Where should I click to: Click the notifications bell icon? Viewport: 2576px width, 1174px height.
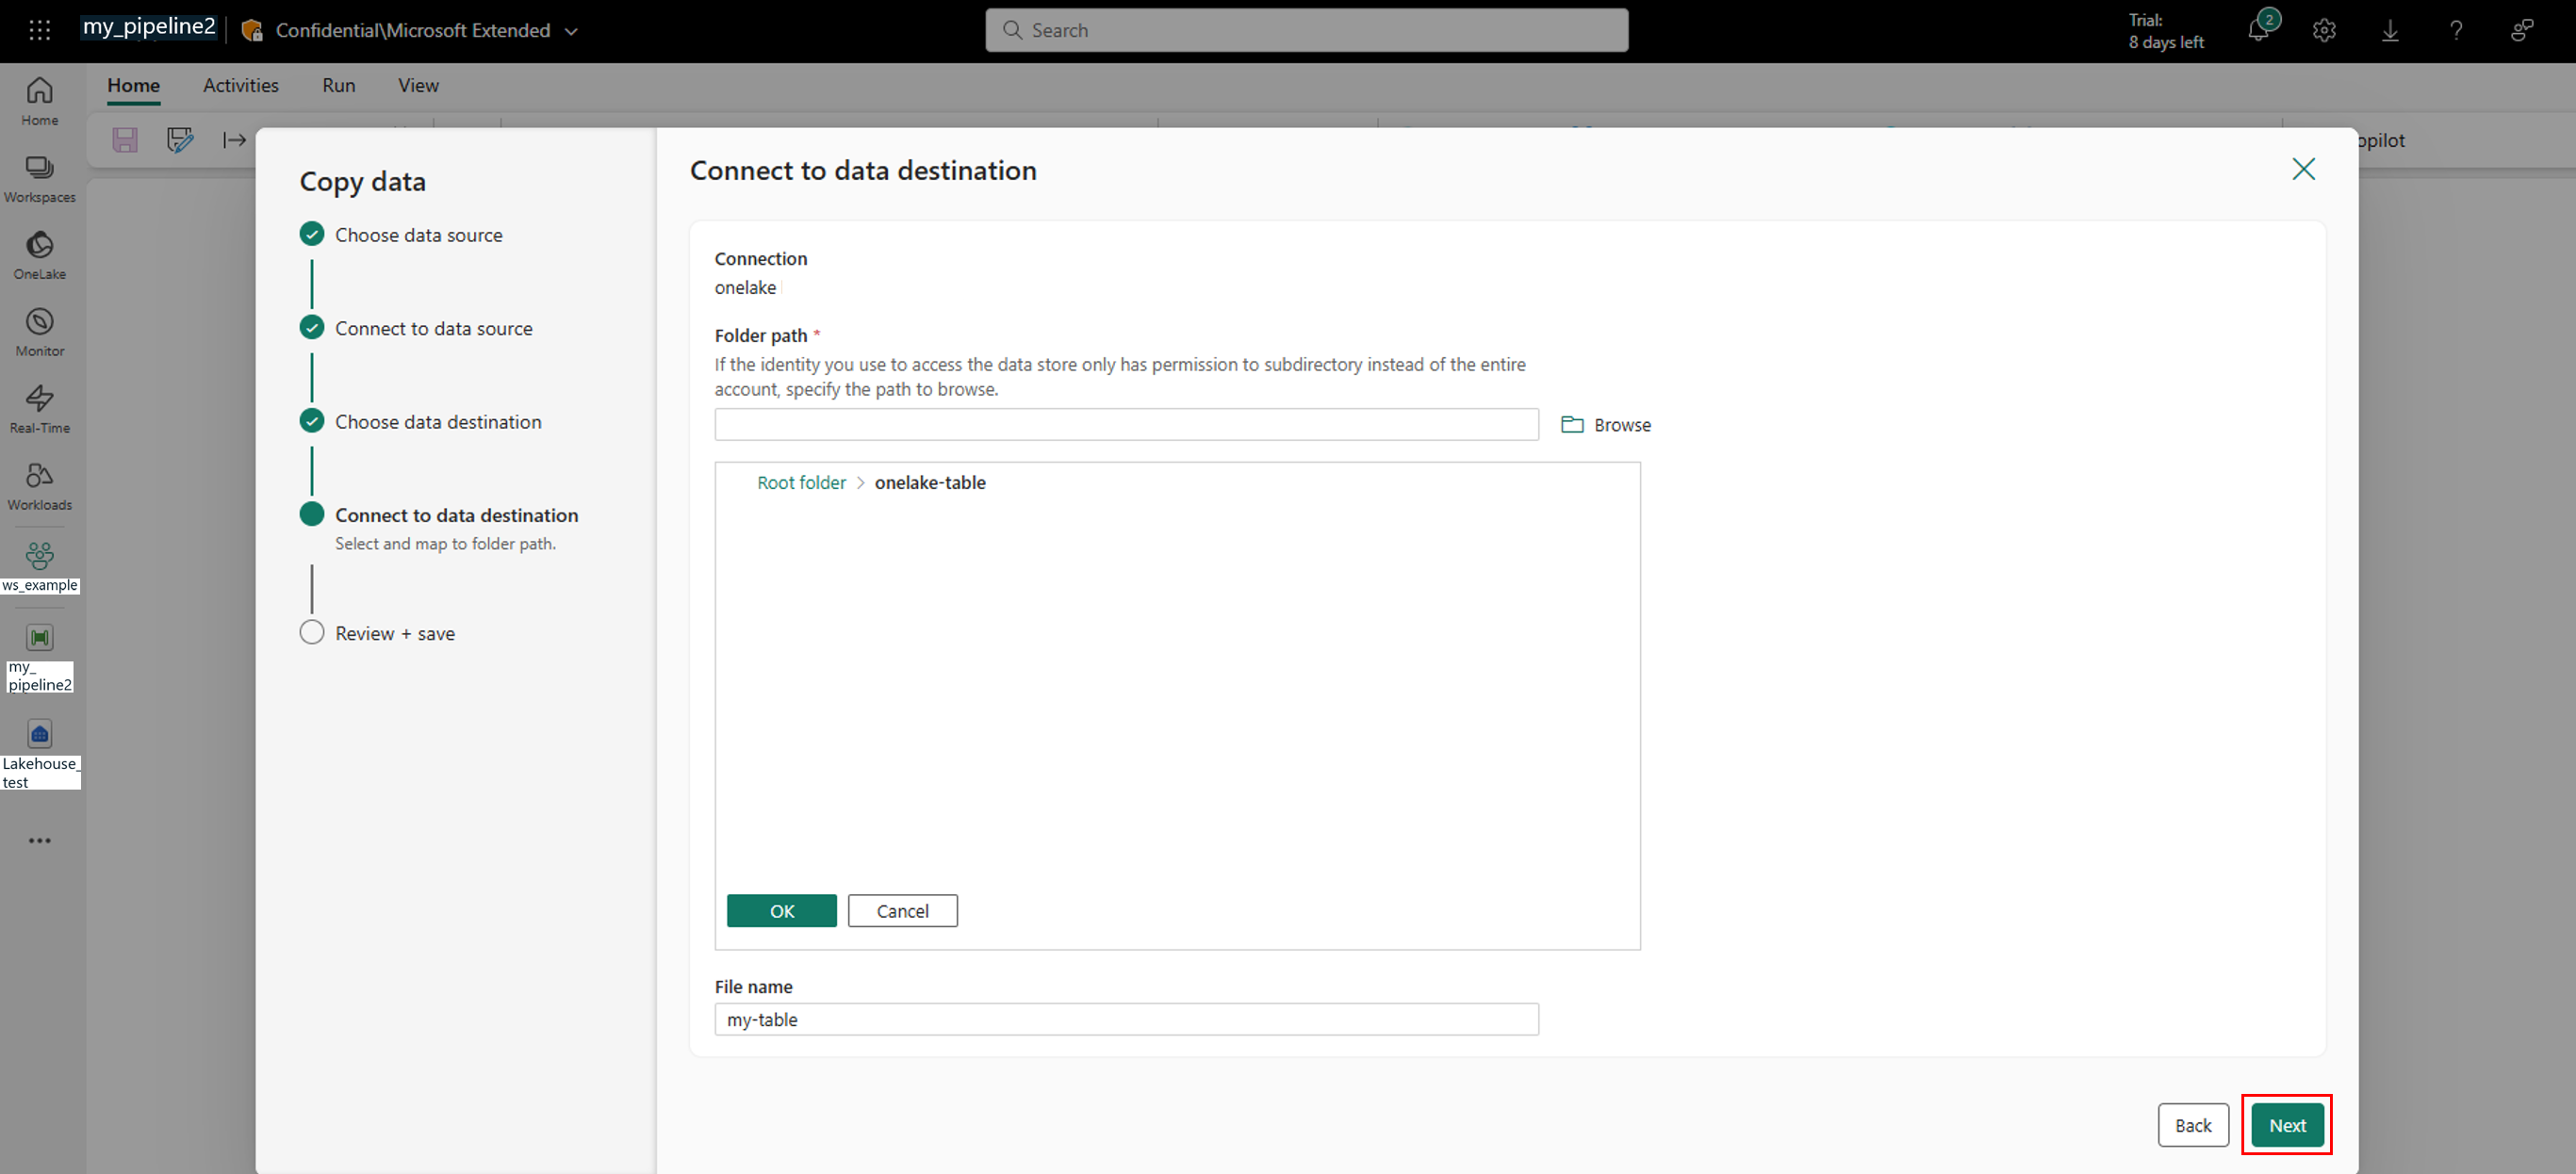(2258, 31)
